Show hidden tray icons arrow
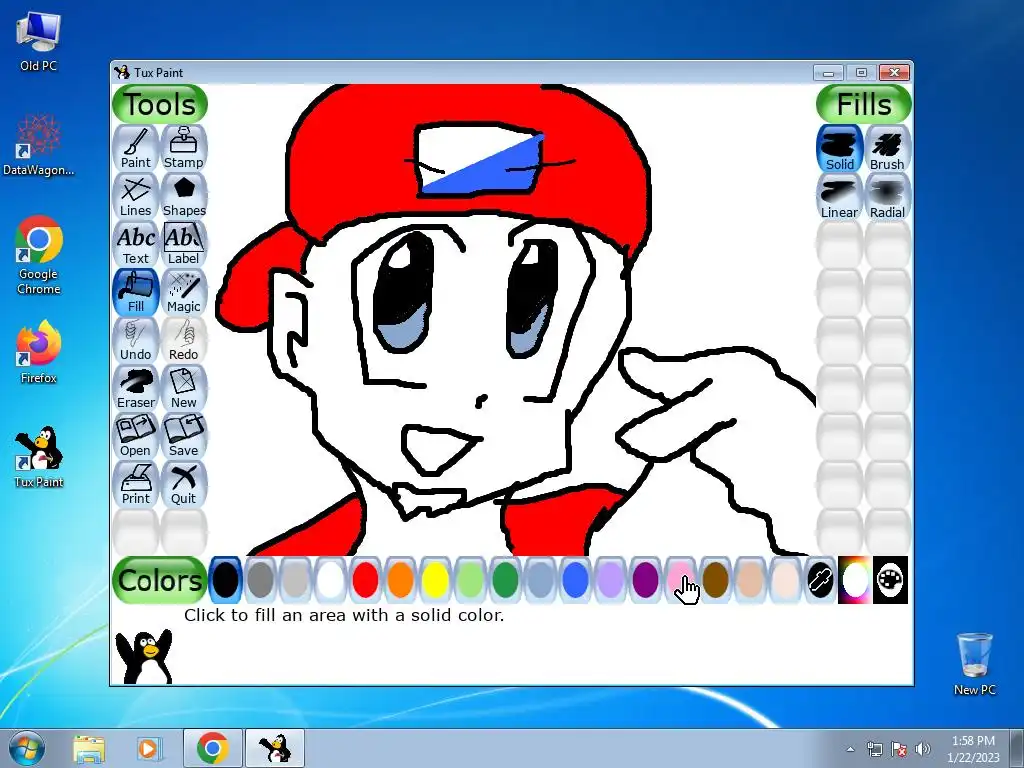The image size is (1024, 768). (x=850, y=749)
